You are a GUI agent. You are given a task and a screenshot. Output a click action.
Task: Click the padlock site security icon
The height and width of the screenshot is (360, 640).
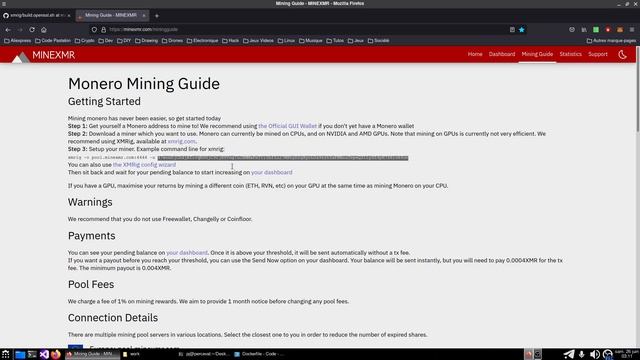[103, 30]
